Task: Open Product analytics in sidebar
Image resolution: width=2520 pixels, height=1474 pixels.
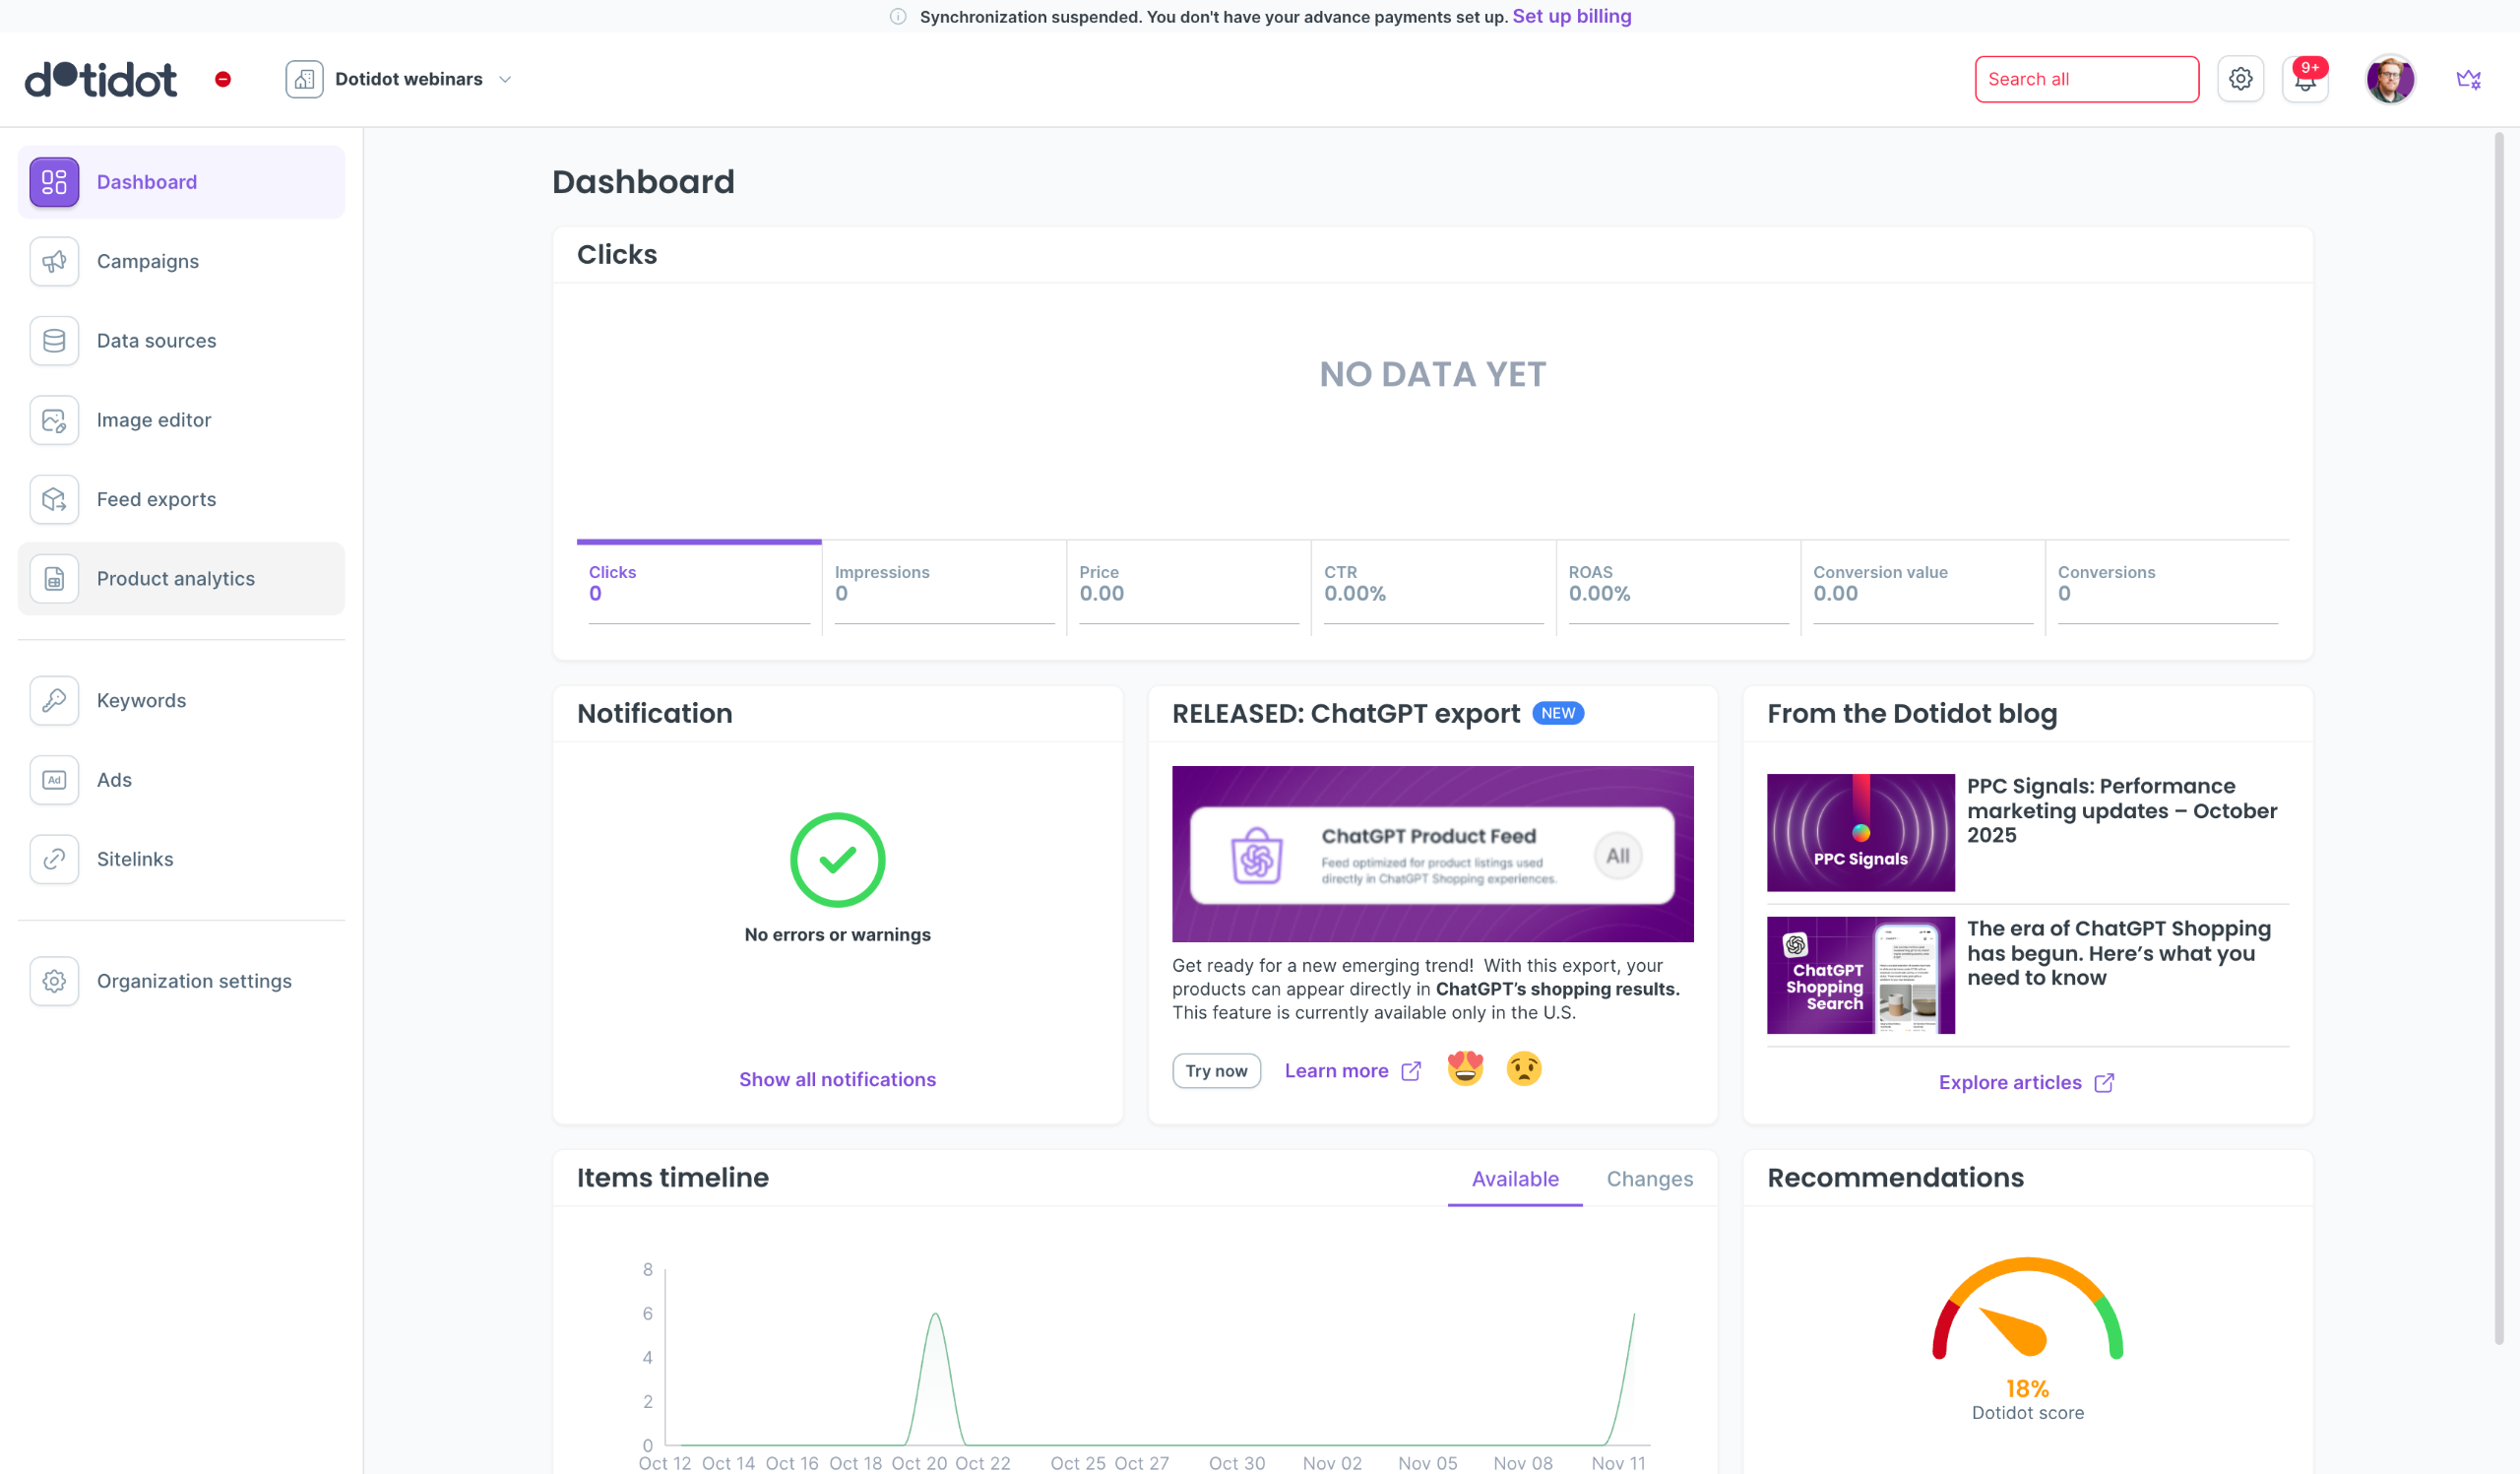Action: pos(176,579)
